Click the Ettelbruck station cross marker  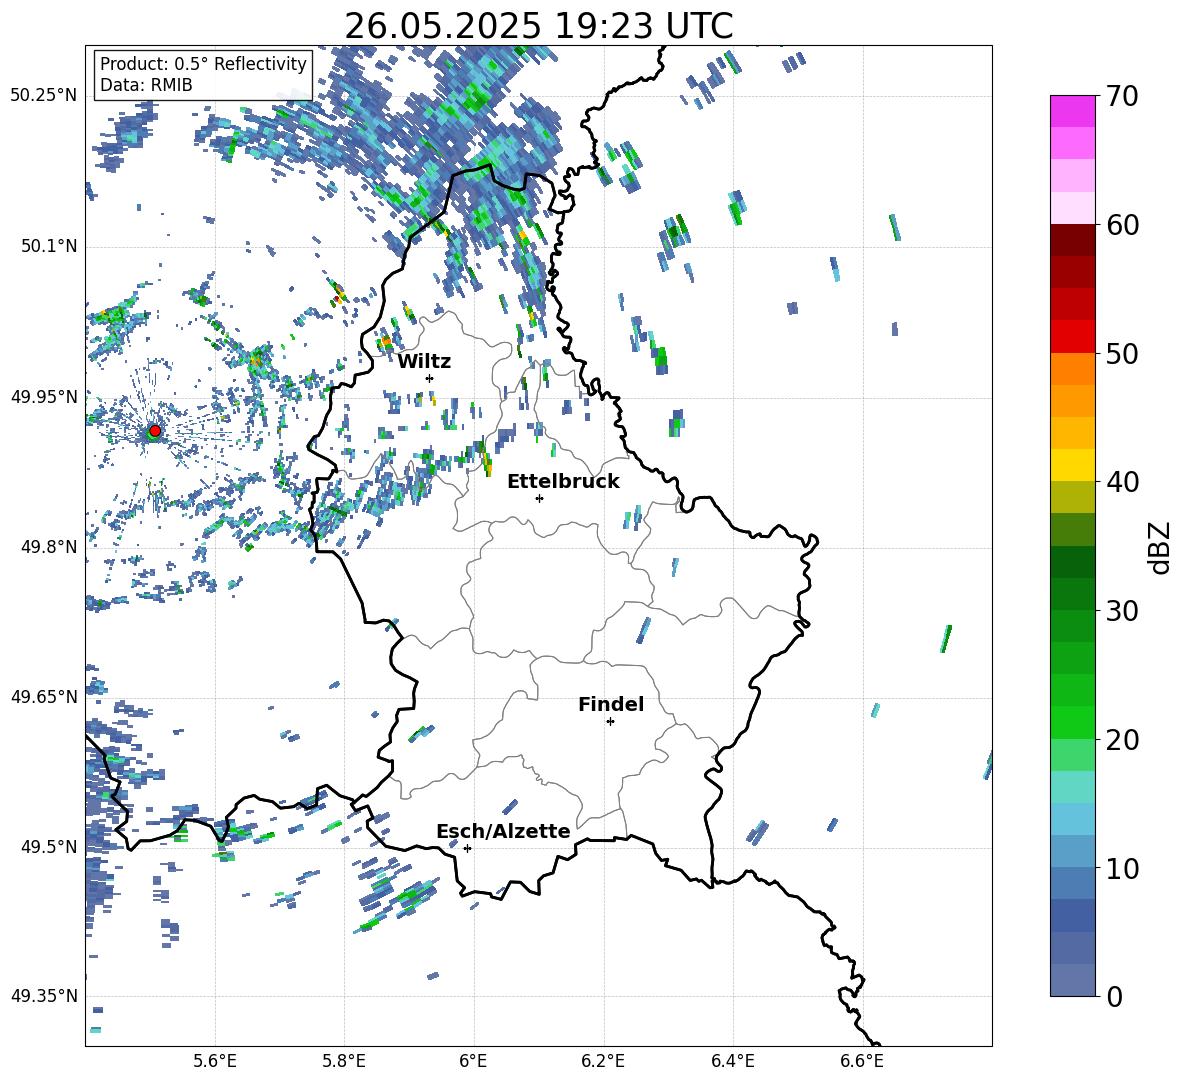[x=539, y=498]
